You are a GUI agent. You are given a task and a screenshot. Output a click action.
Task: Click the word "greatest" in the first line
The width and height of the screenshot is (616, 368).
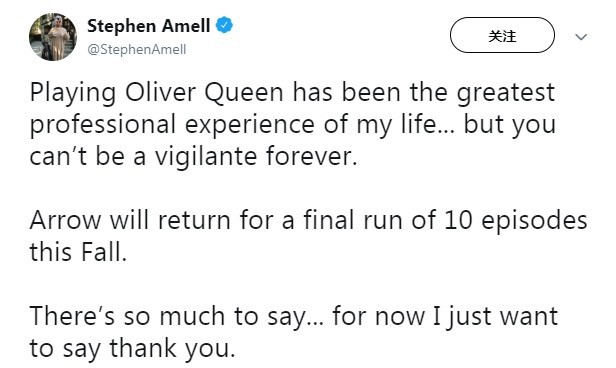point(506,93)
